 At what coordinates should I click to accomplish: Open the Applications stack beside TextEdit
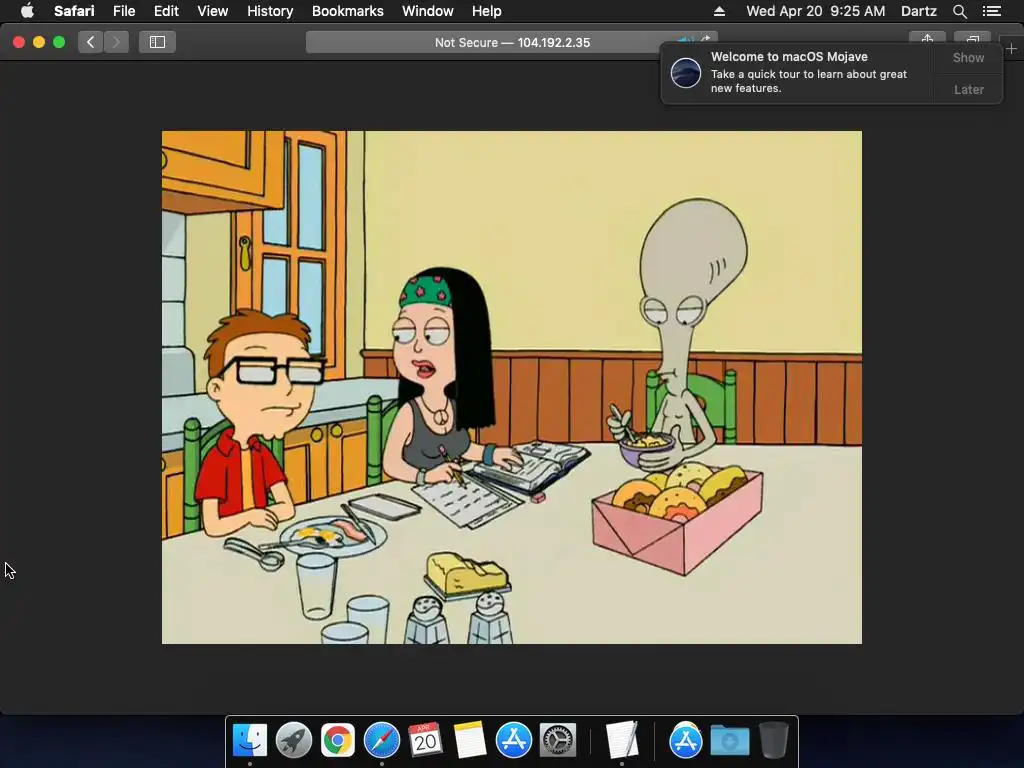685,740
